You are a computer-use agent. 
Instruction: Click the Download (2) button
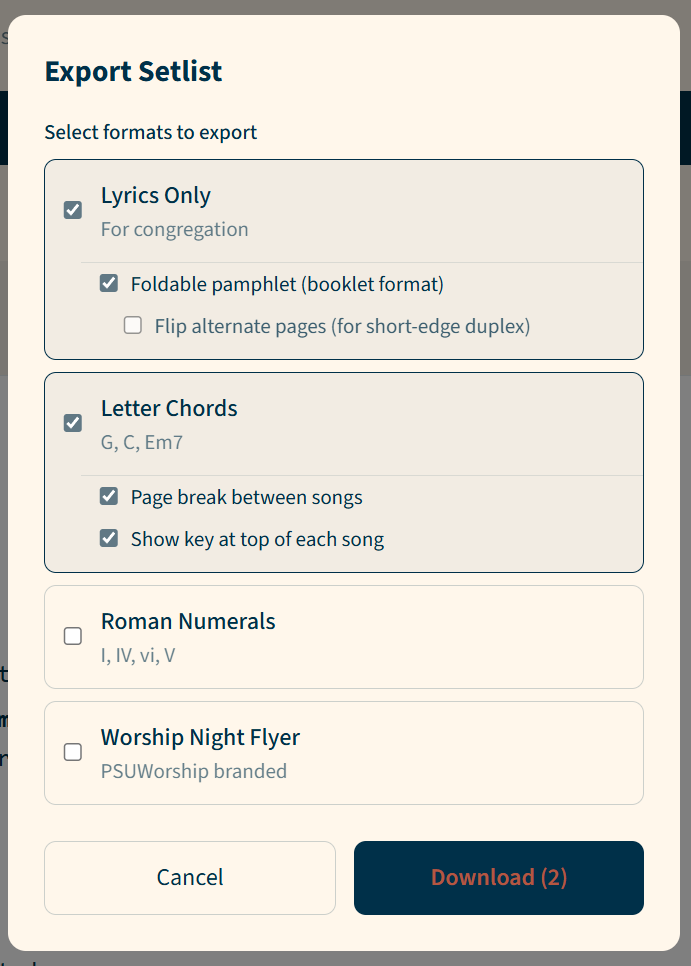(498, 878)
